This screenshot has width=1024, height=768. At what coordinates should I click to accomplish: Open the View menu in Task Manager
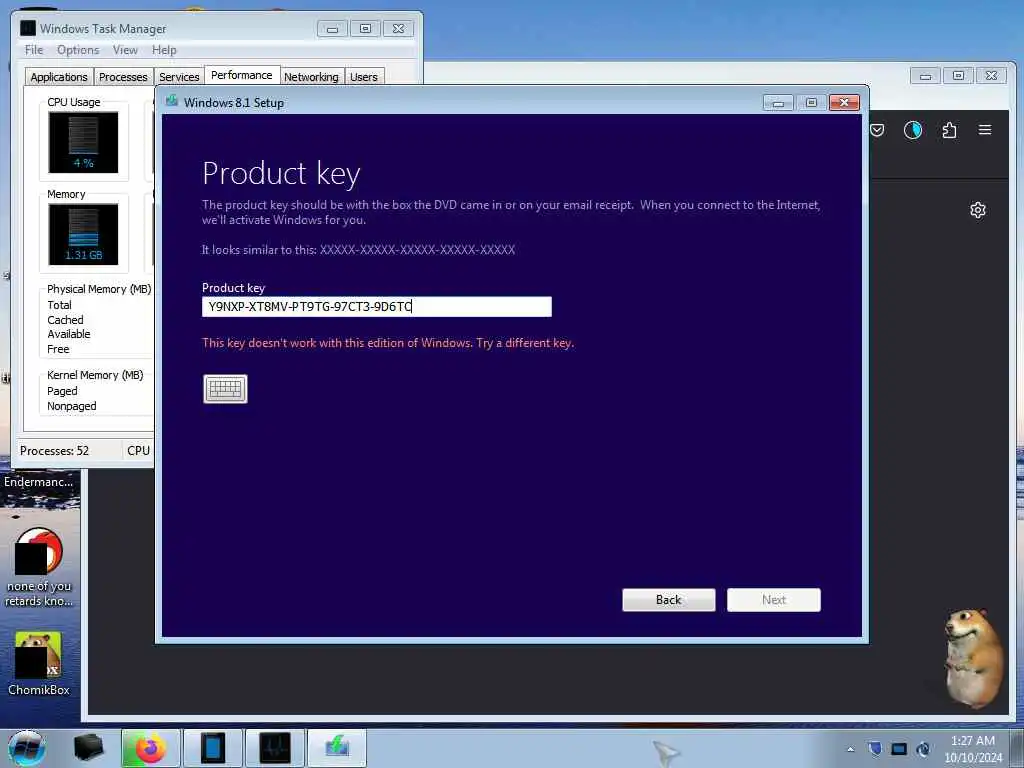(x=125, y=50)
